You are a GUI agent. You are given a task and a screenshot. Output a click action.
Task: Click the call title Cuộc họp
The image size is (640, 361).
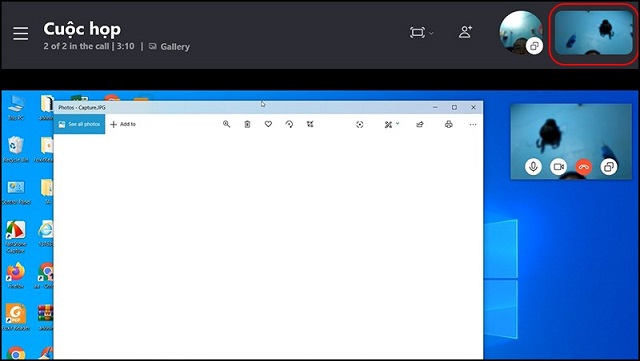click(x=82, y=29)
